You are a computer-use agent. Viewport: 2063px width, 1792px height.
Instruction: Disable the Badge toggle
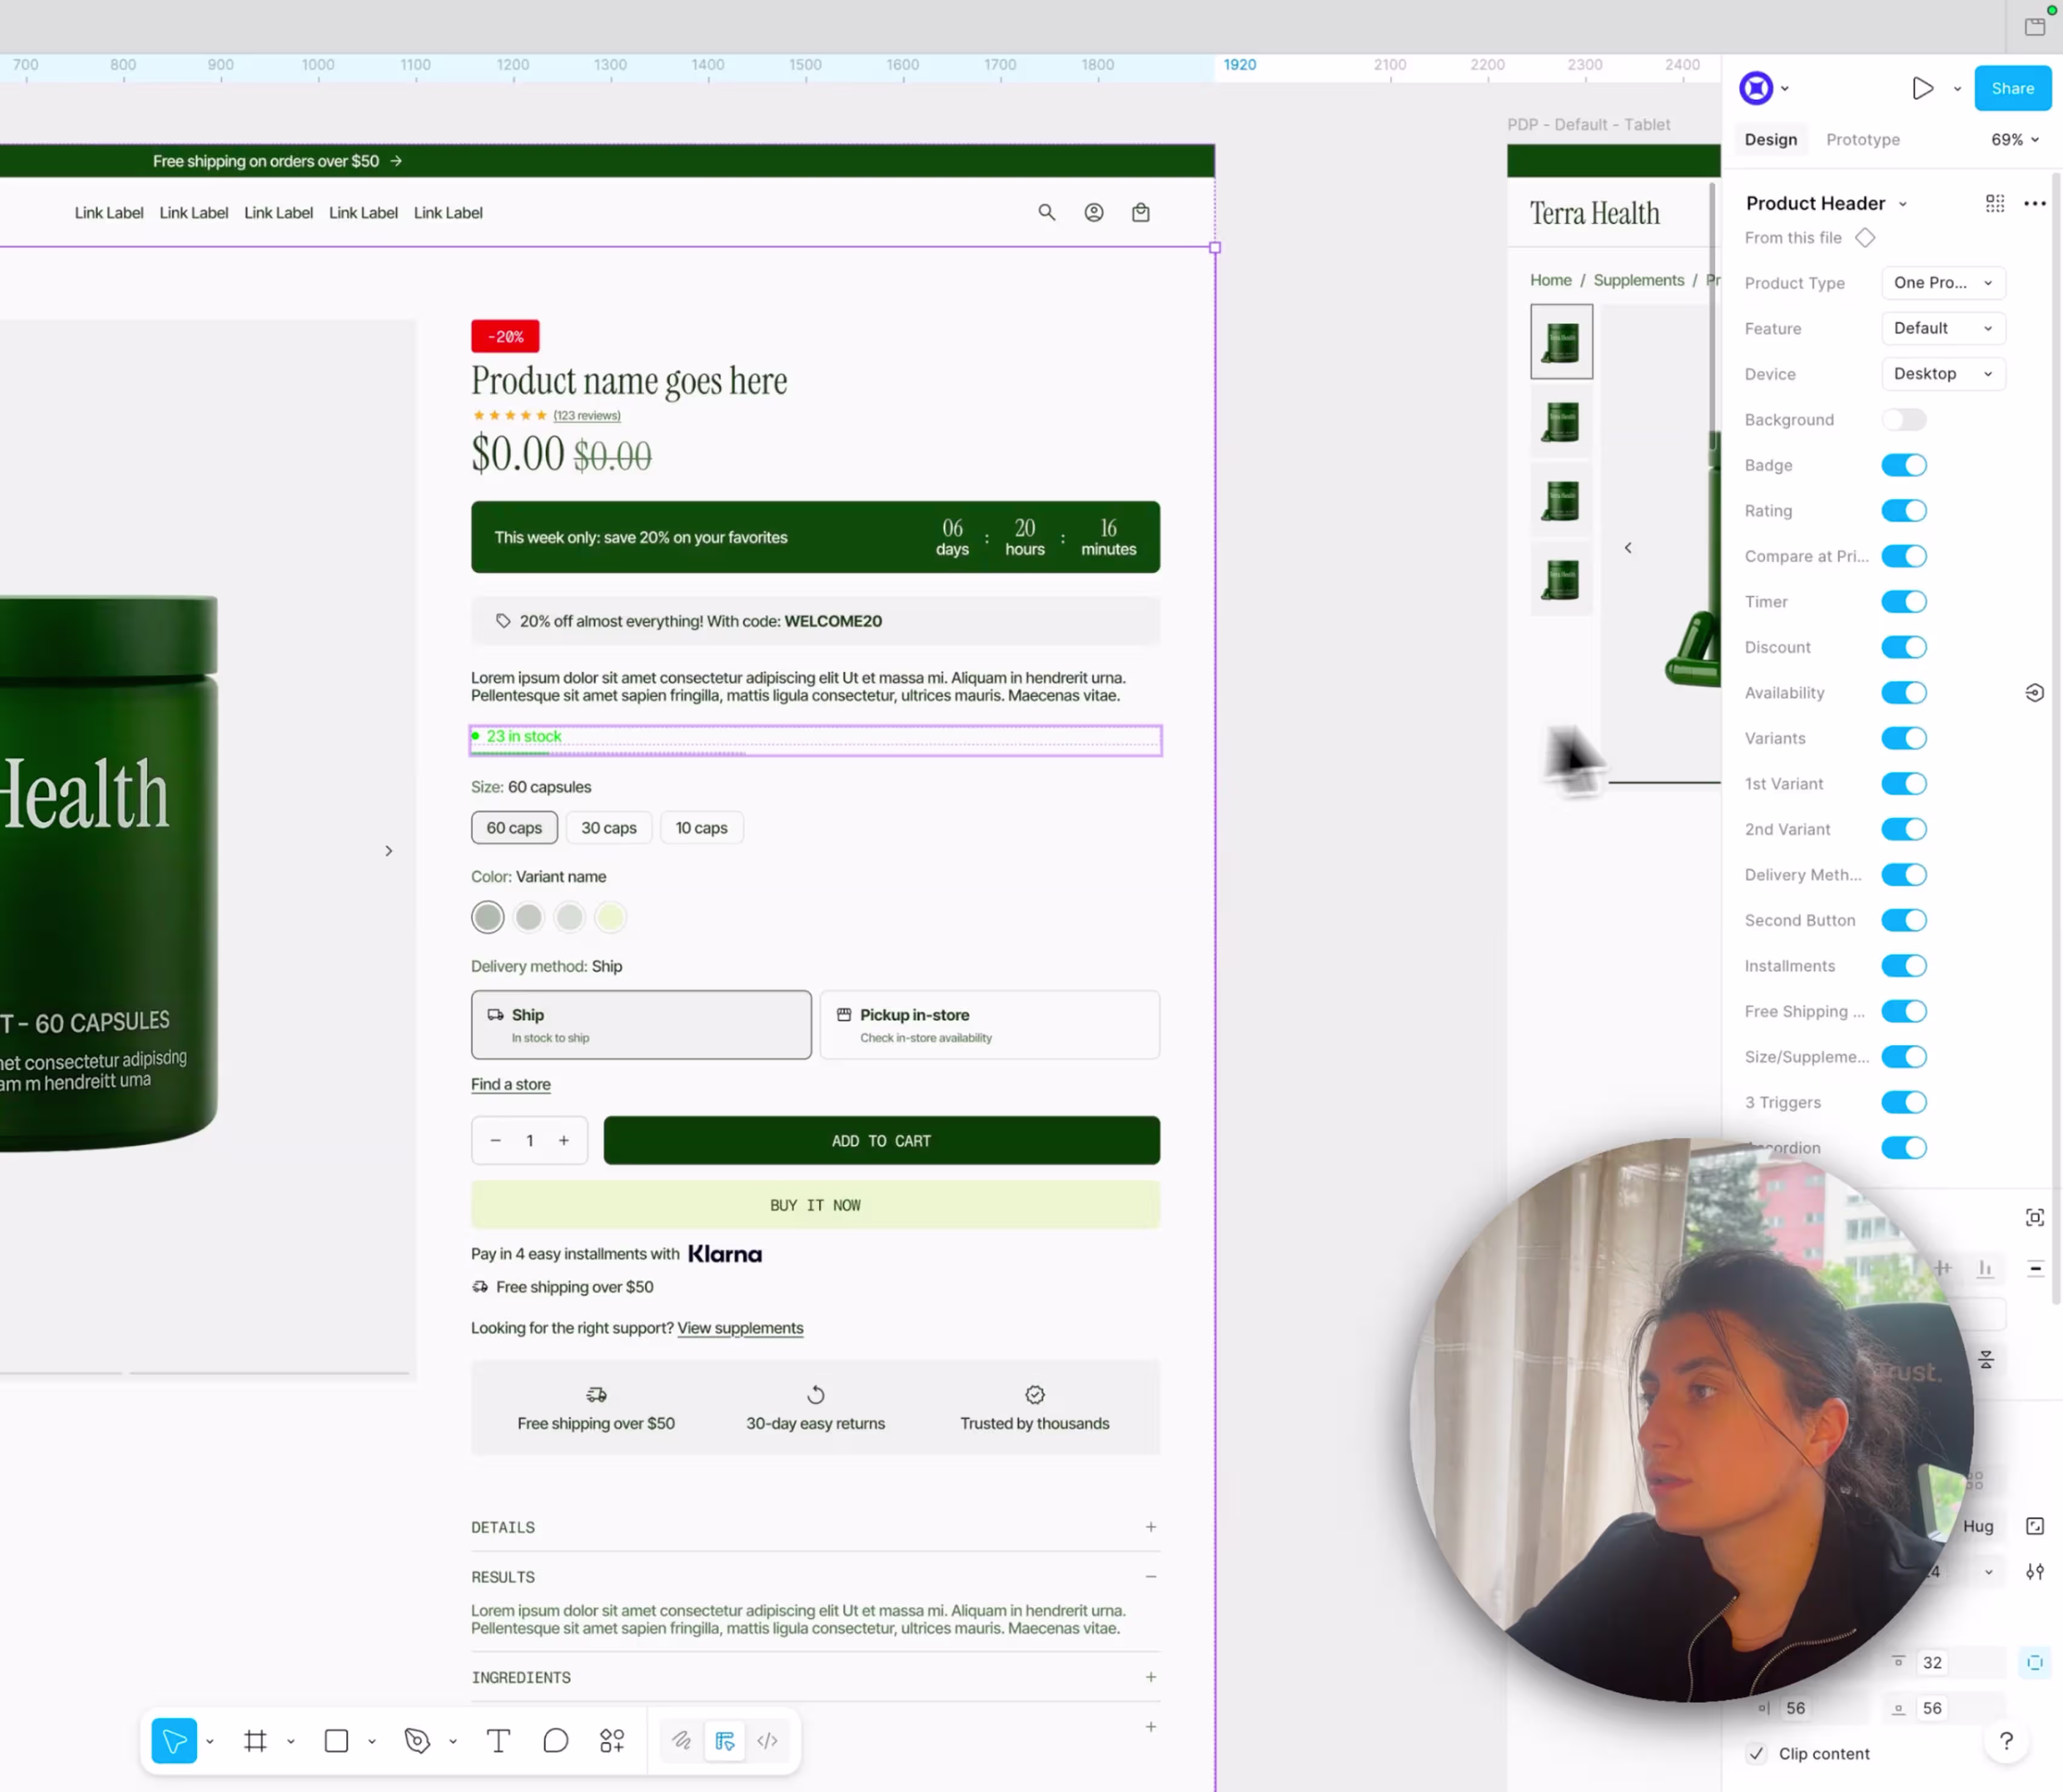point(1904,464)
